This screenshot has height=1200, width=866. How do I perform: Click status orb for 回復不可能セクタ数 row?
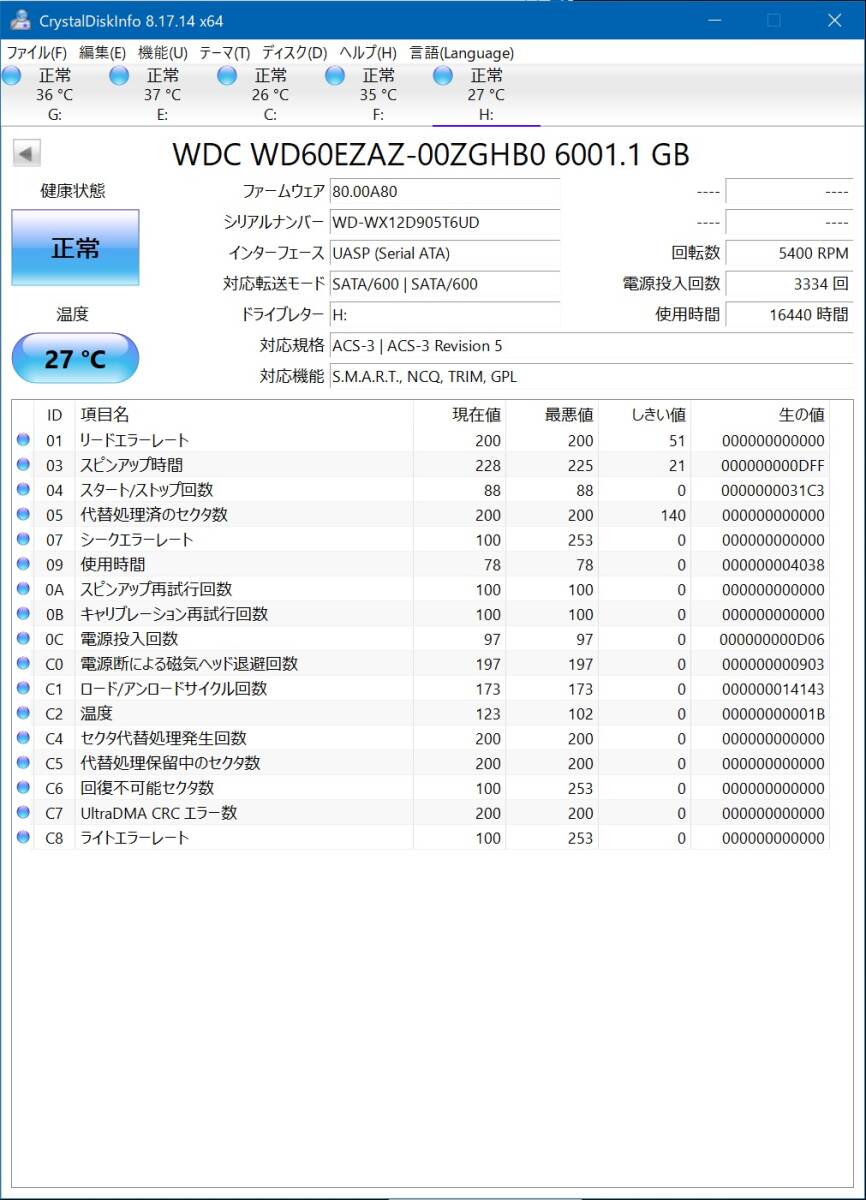coord(23,788)
